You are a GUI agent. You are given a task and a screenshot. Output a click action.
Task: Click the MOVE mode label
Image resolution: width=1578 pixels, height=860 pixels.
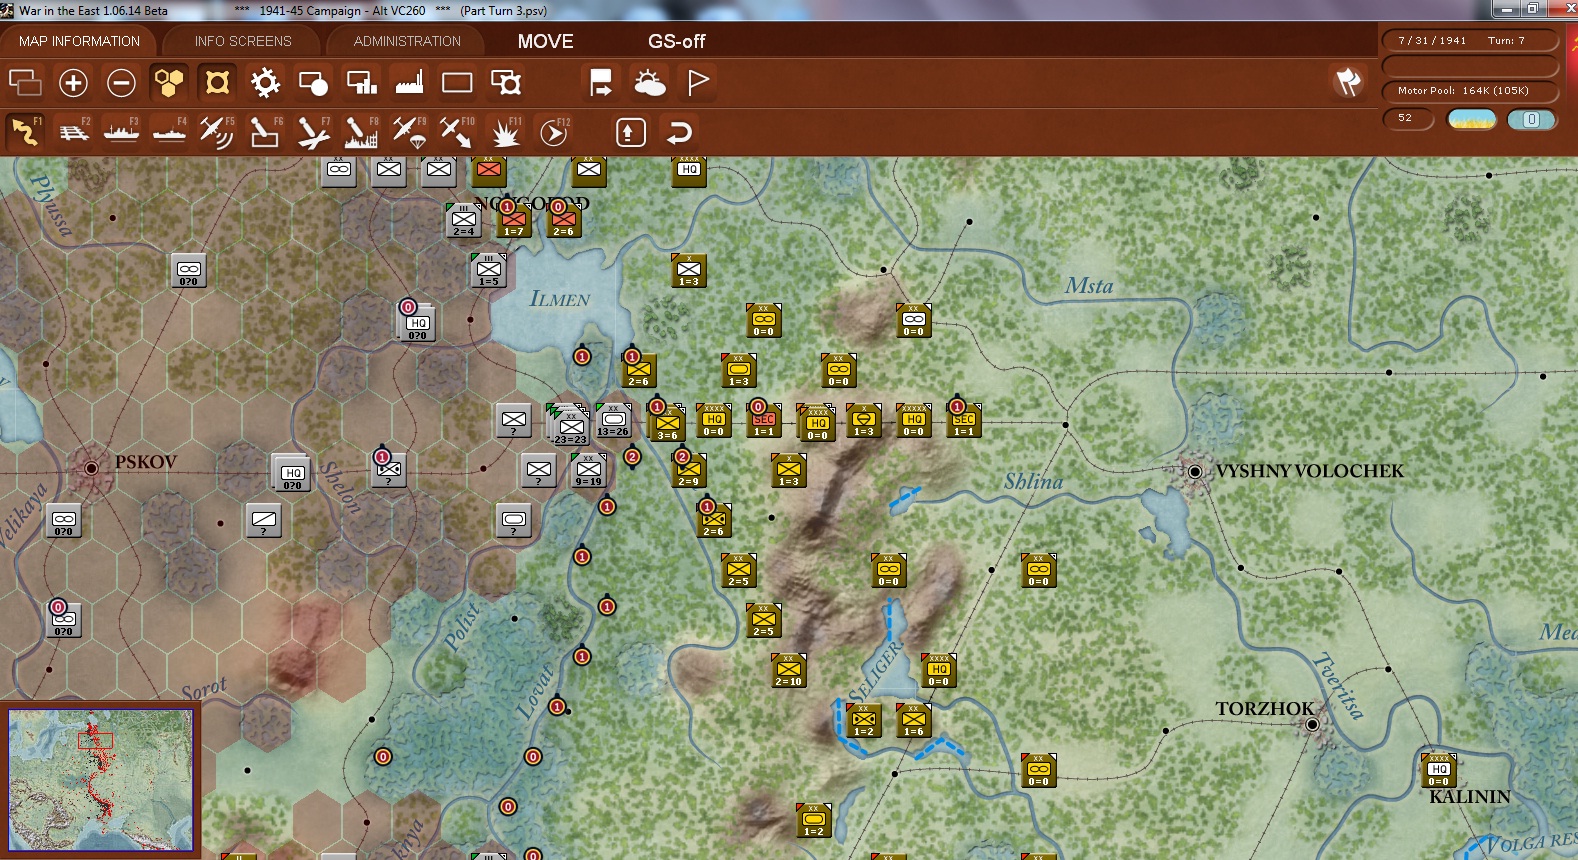click(546, 41)
